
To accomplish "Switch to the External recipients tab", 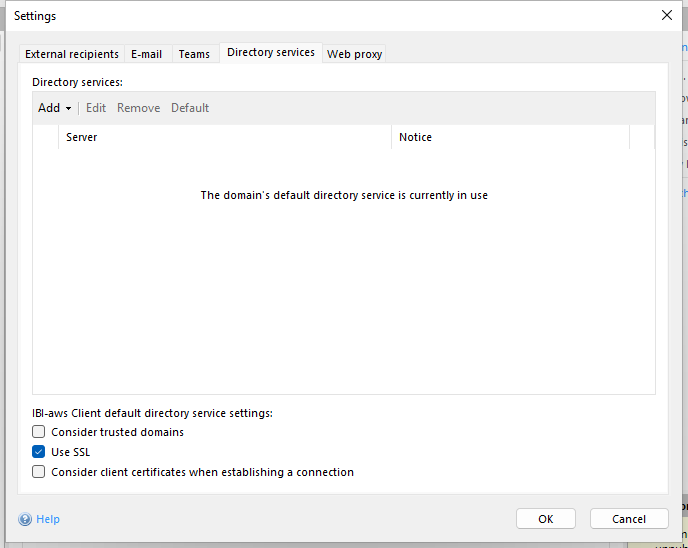I will 72,54.
